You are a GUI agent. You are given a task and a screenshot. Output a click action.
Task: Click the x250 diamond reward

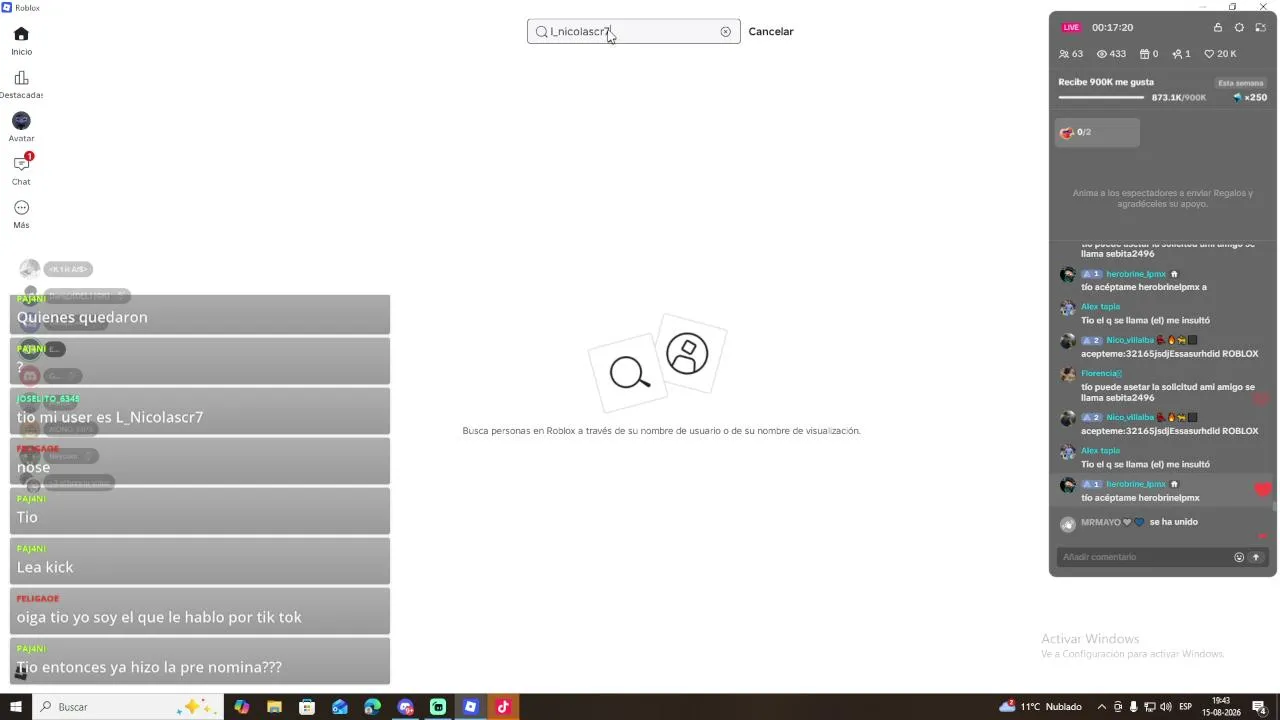pyautogui.click(x=1250, y=98)
